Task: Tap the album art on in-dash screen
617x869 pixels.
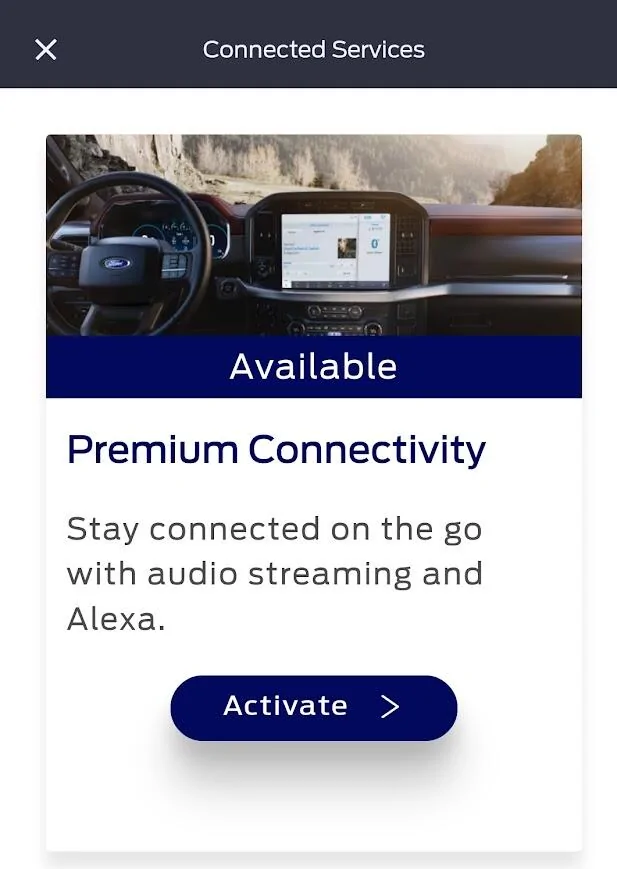Action: [x=347, y=248]
